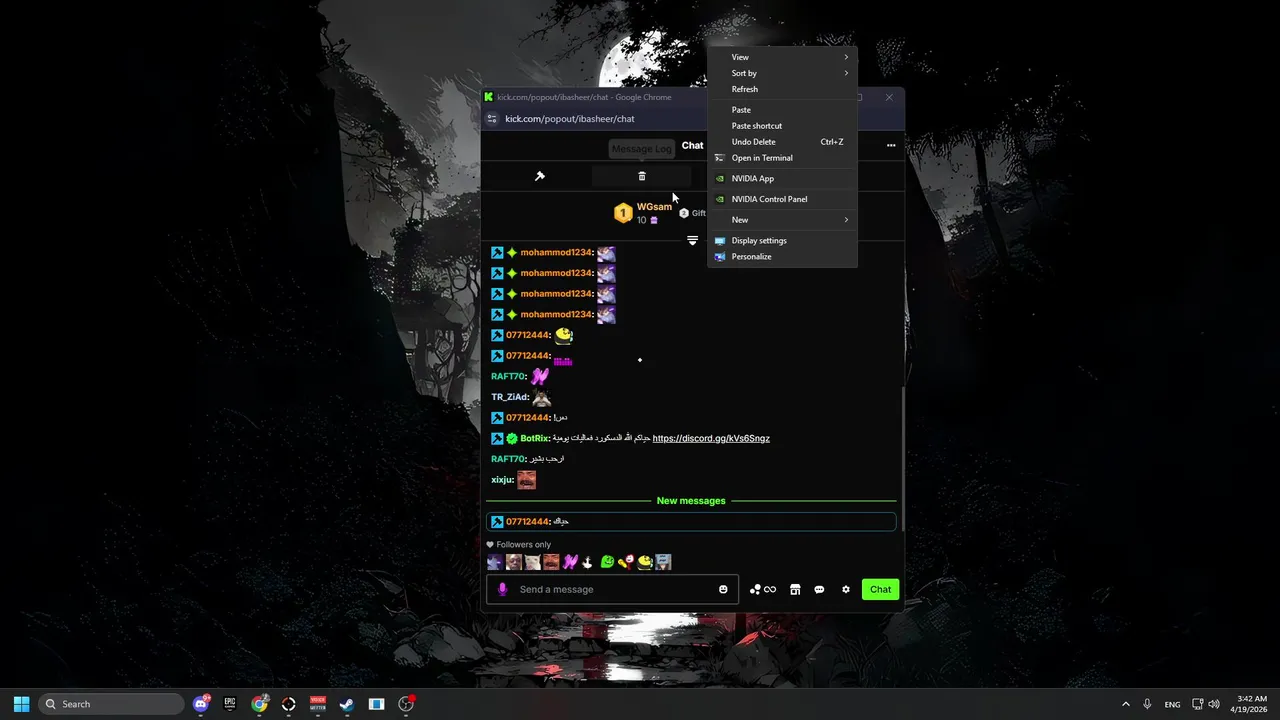Expand the View submenu in context menu
This screenshot has width=1280, height=720.
point(782,57)
